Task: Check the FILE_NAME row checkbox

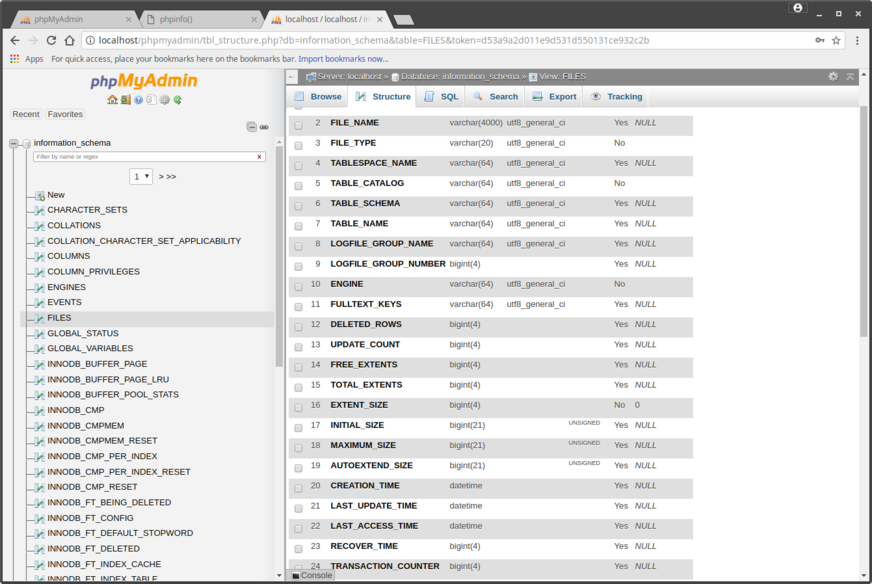Action: (299, 126)
